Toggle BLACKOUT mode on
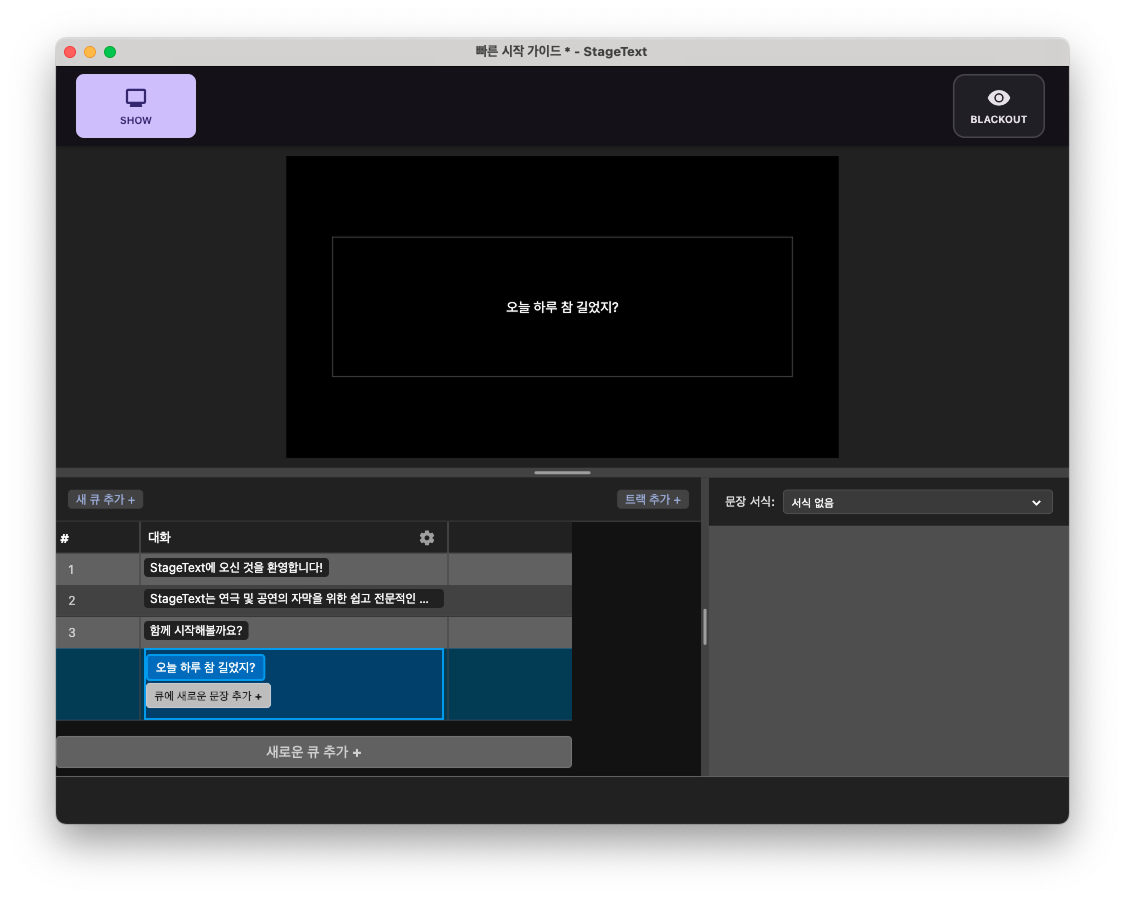1125x898 pixels. tap(998, 105)
